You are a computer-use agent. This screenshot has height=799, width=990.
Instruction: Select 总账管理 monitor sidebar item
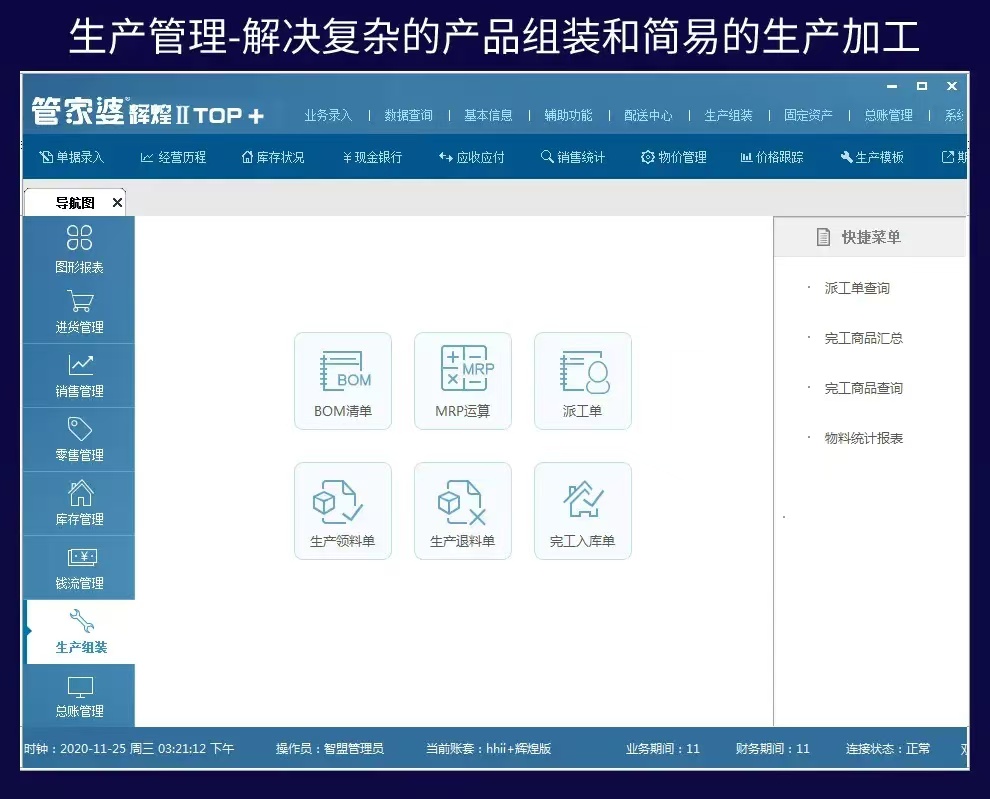79,696
